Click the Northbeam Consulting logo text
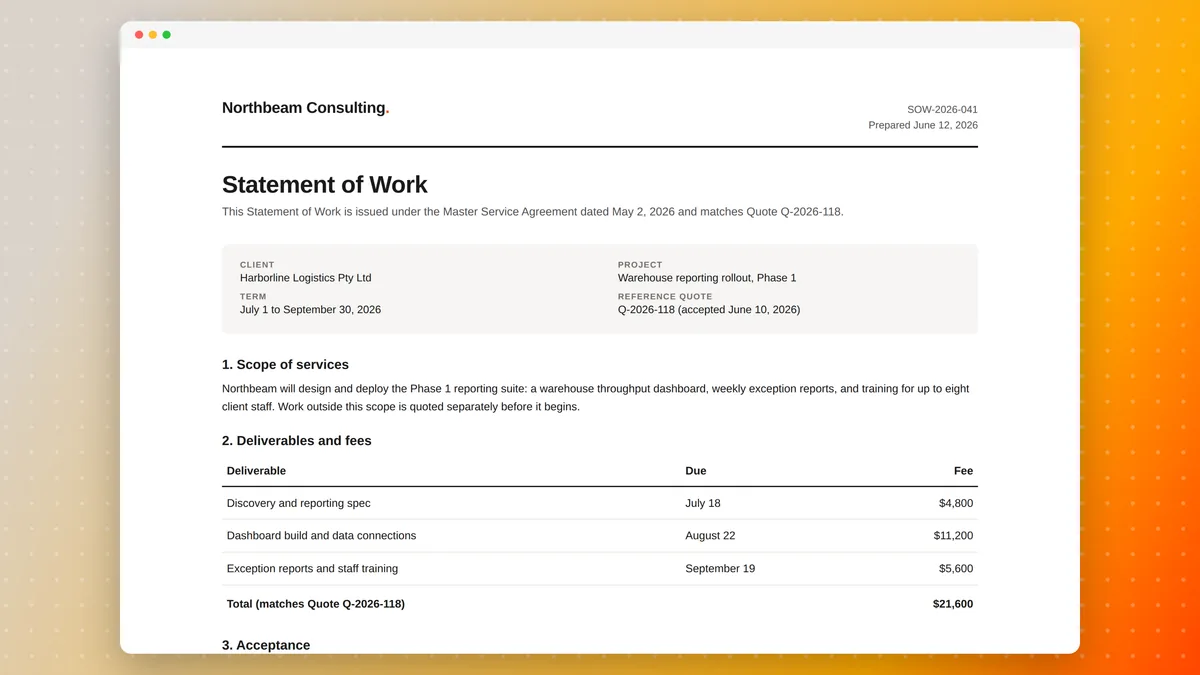 [305, 108]
